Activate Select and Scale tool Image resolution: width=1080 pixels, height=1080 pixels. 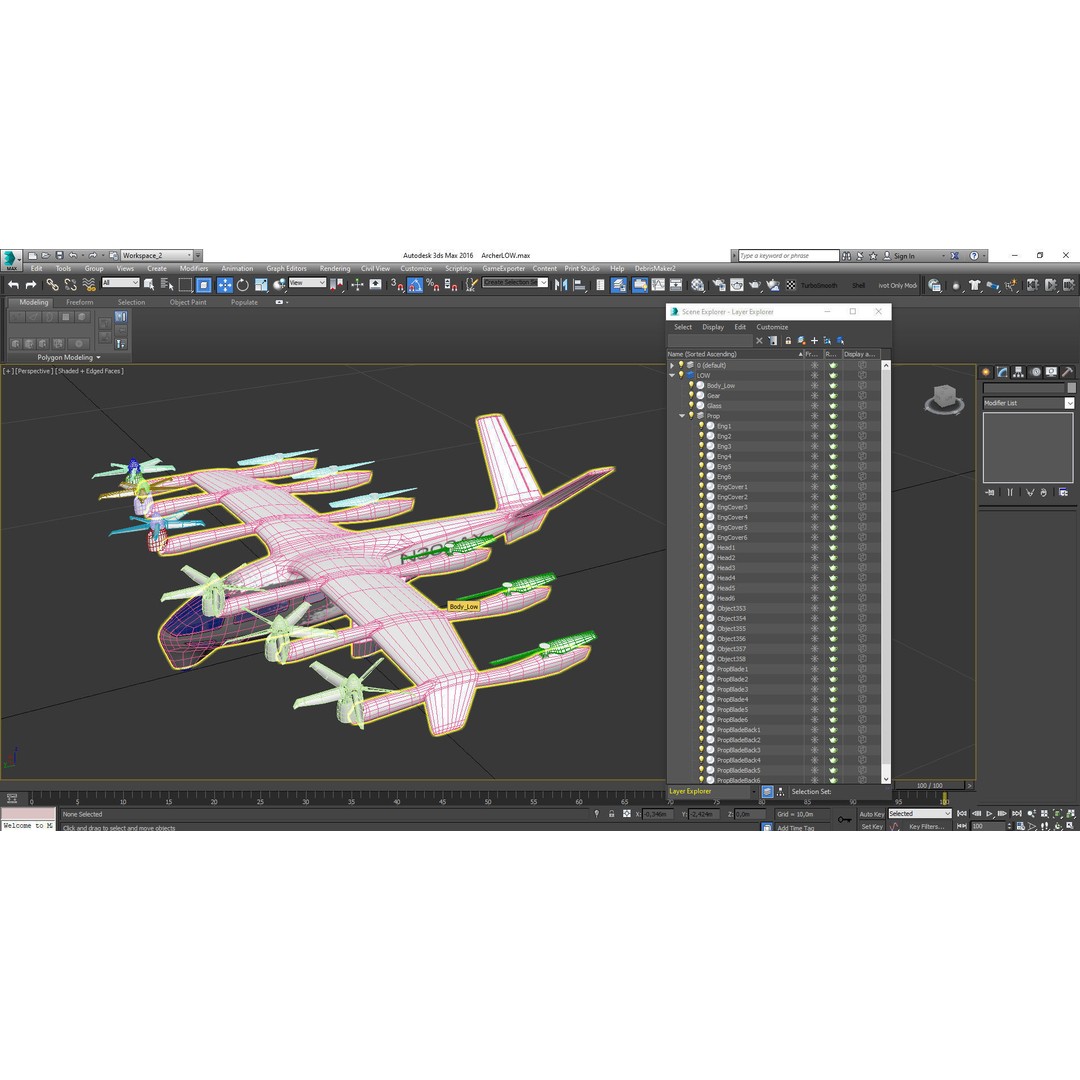point(261,284)
